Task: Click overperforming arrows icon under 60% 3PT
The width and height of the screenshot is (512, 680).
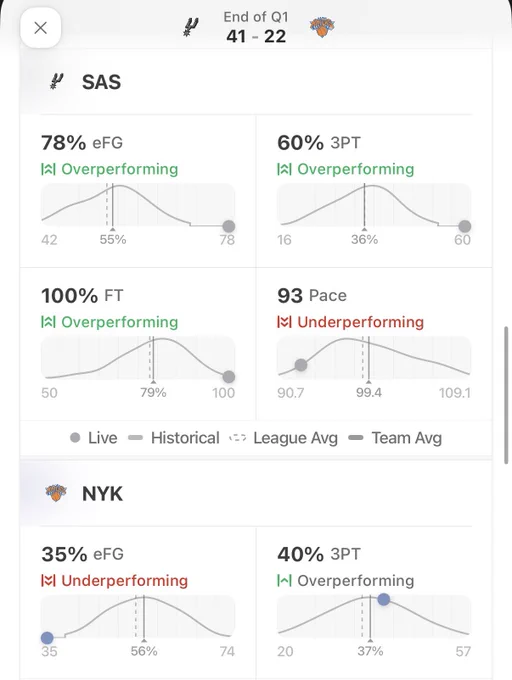Action: pyautogui.click(x=284, y=169)
